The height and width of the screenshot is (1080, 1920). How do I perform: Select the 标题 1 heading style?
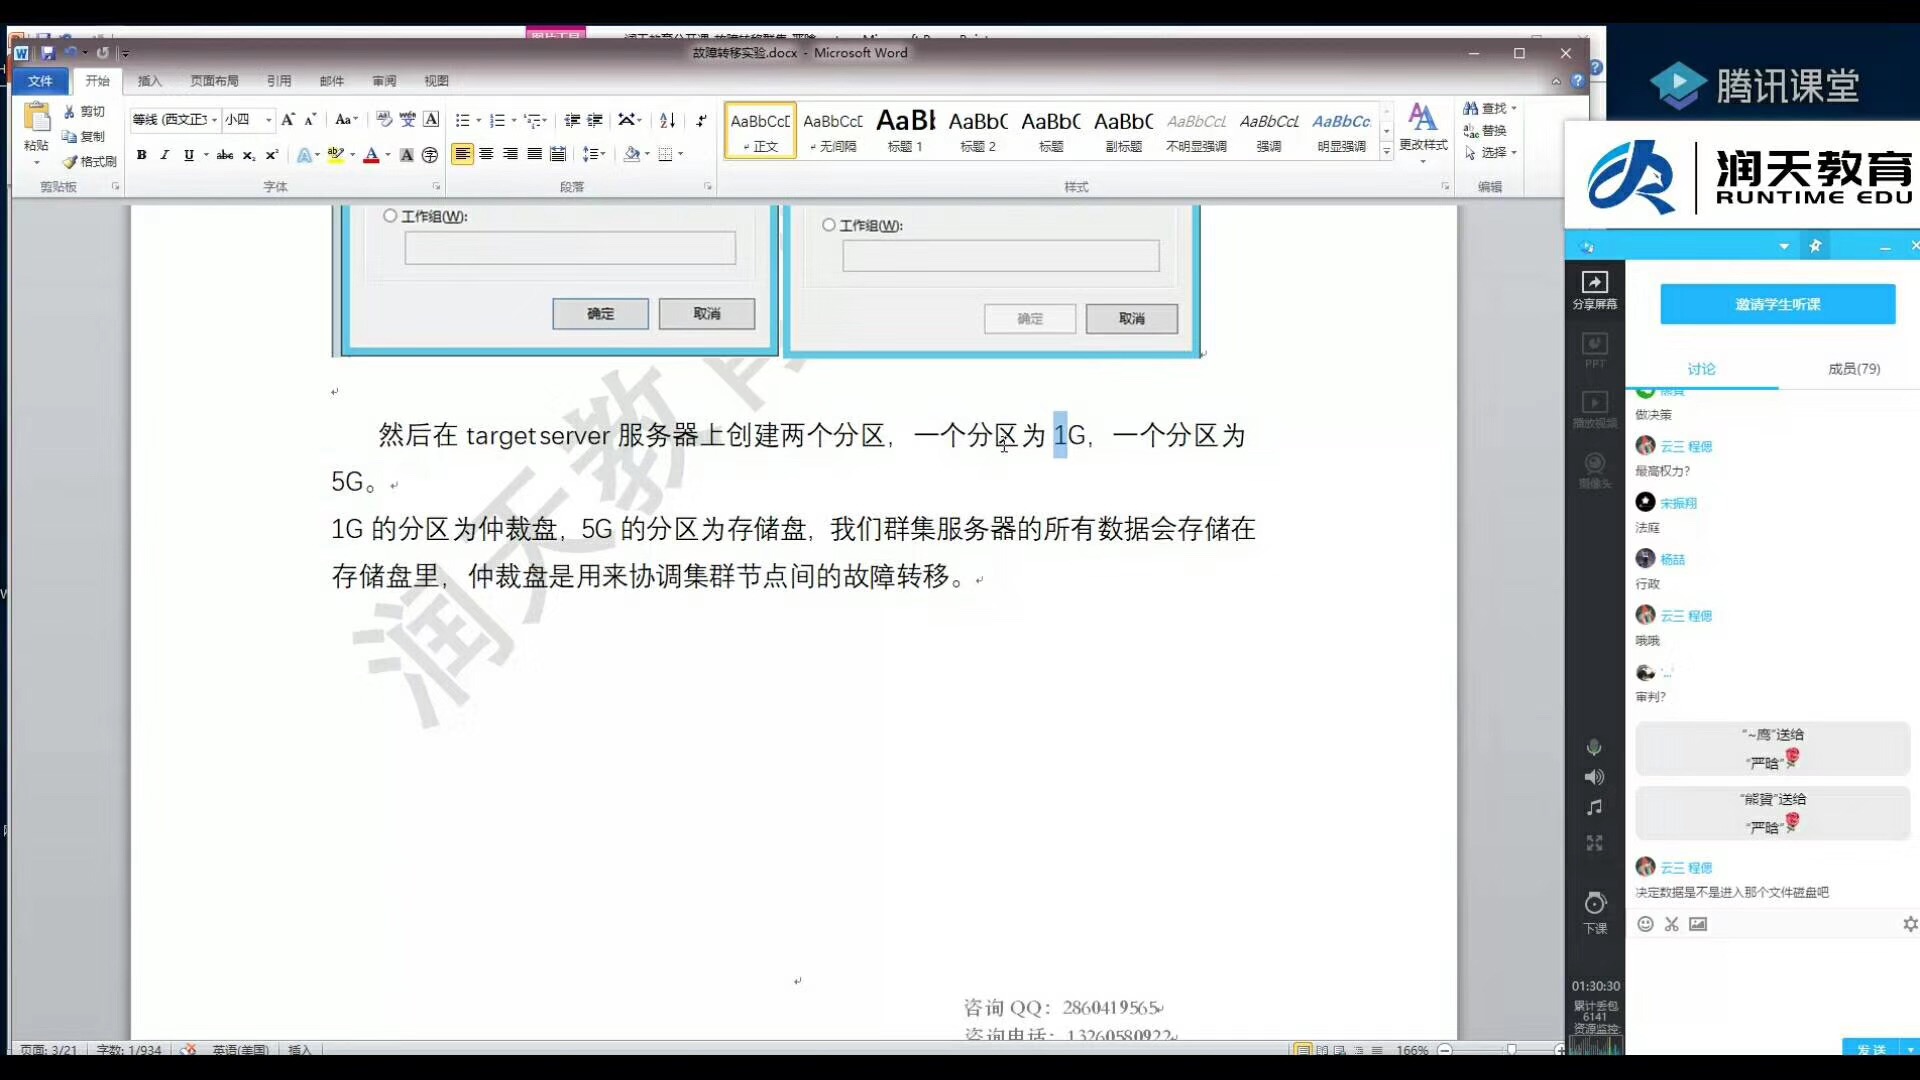905,131
